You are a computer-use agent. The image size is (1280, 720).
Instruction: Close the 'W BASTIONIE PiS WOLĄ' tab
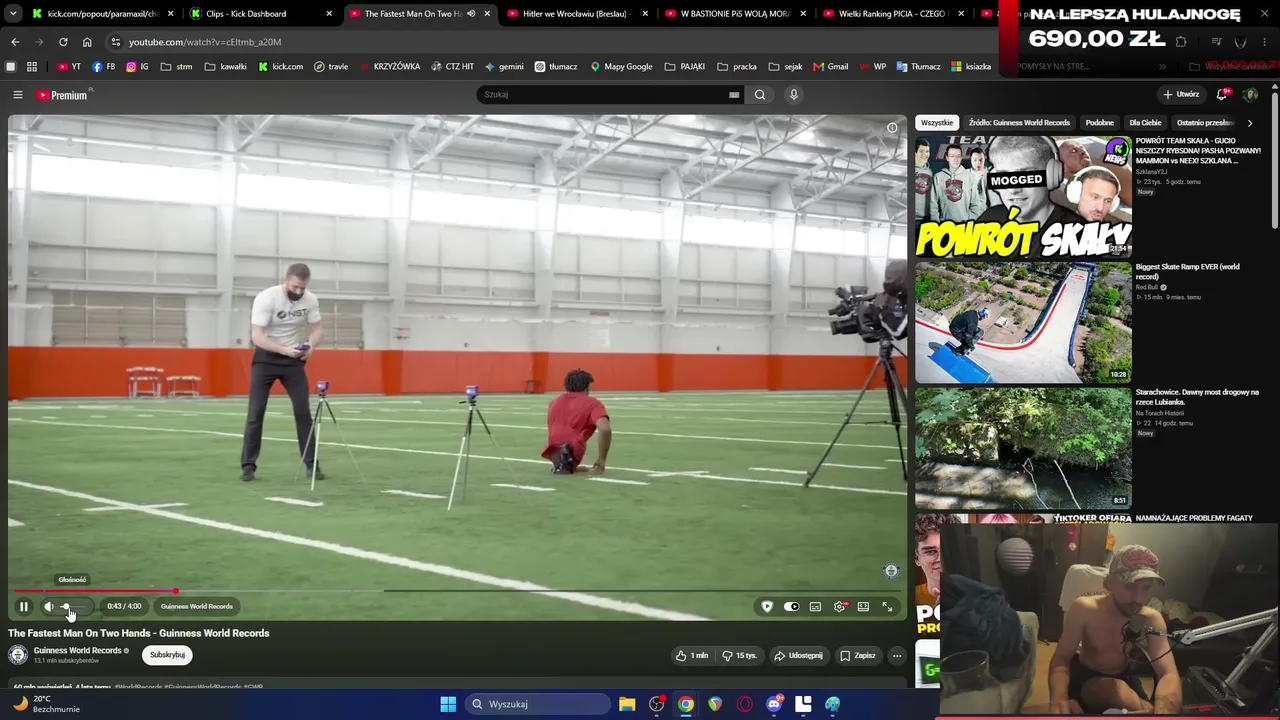pyautogui.click(x=803, y=14)
